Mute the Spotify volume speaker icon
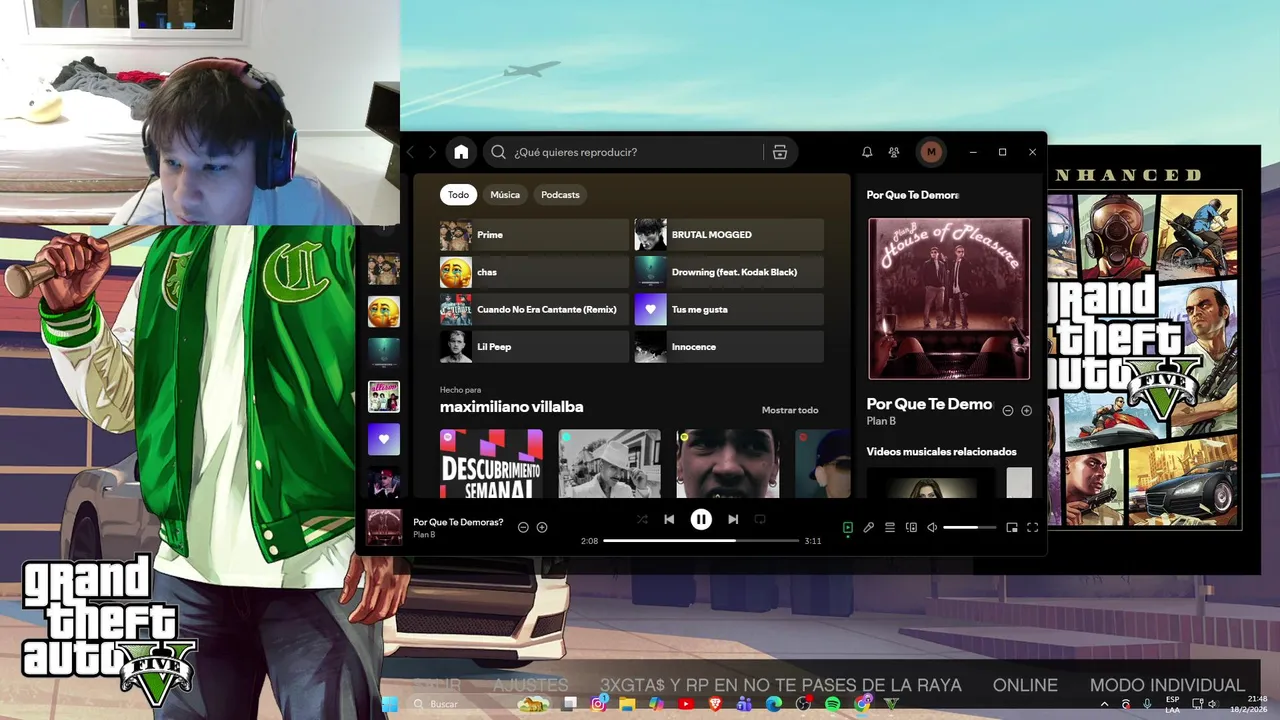1280x720 pixels. click(932, 527)
